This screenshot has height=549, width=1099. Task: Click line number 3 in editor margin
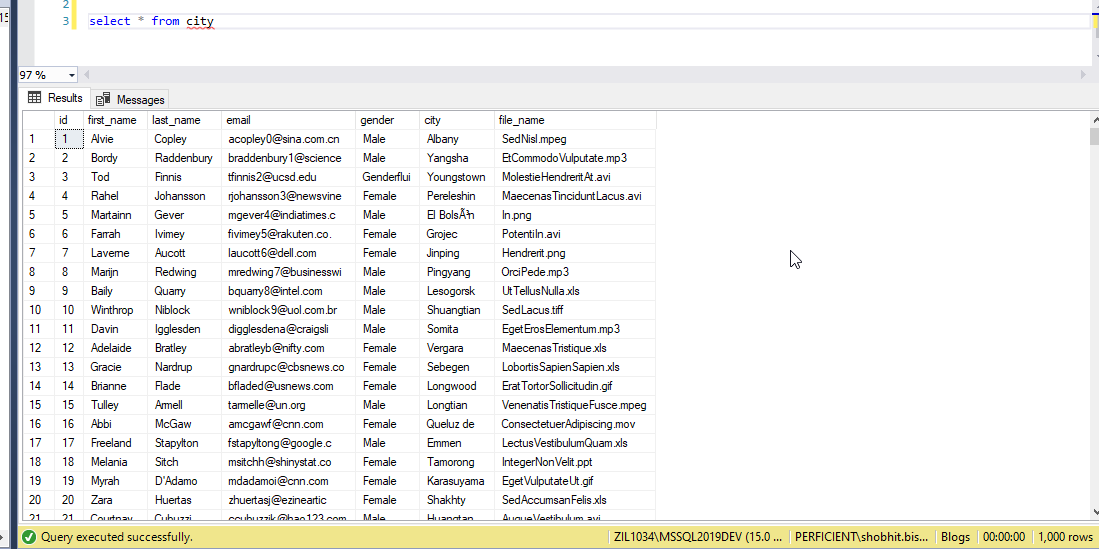pos(66,21)
